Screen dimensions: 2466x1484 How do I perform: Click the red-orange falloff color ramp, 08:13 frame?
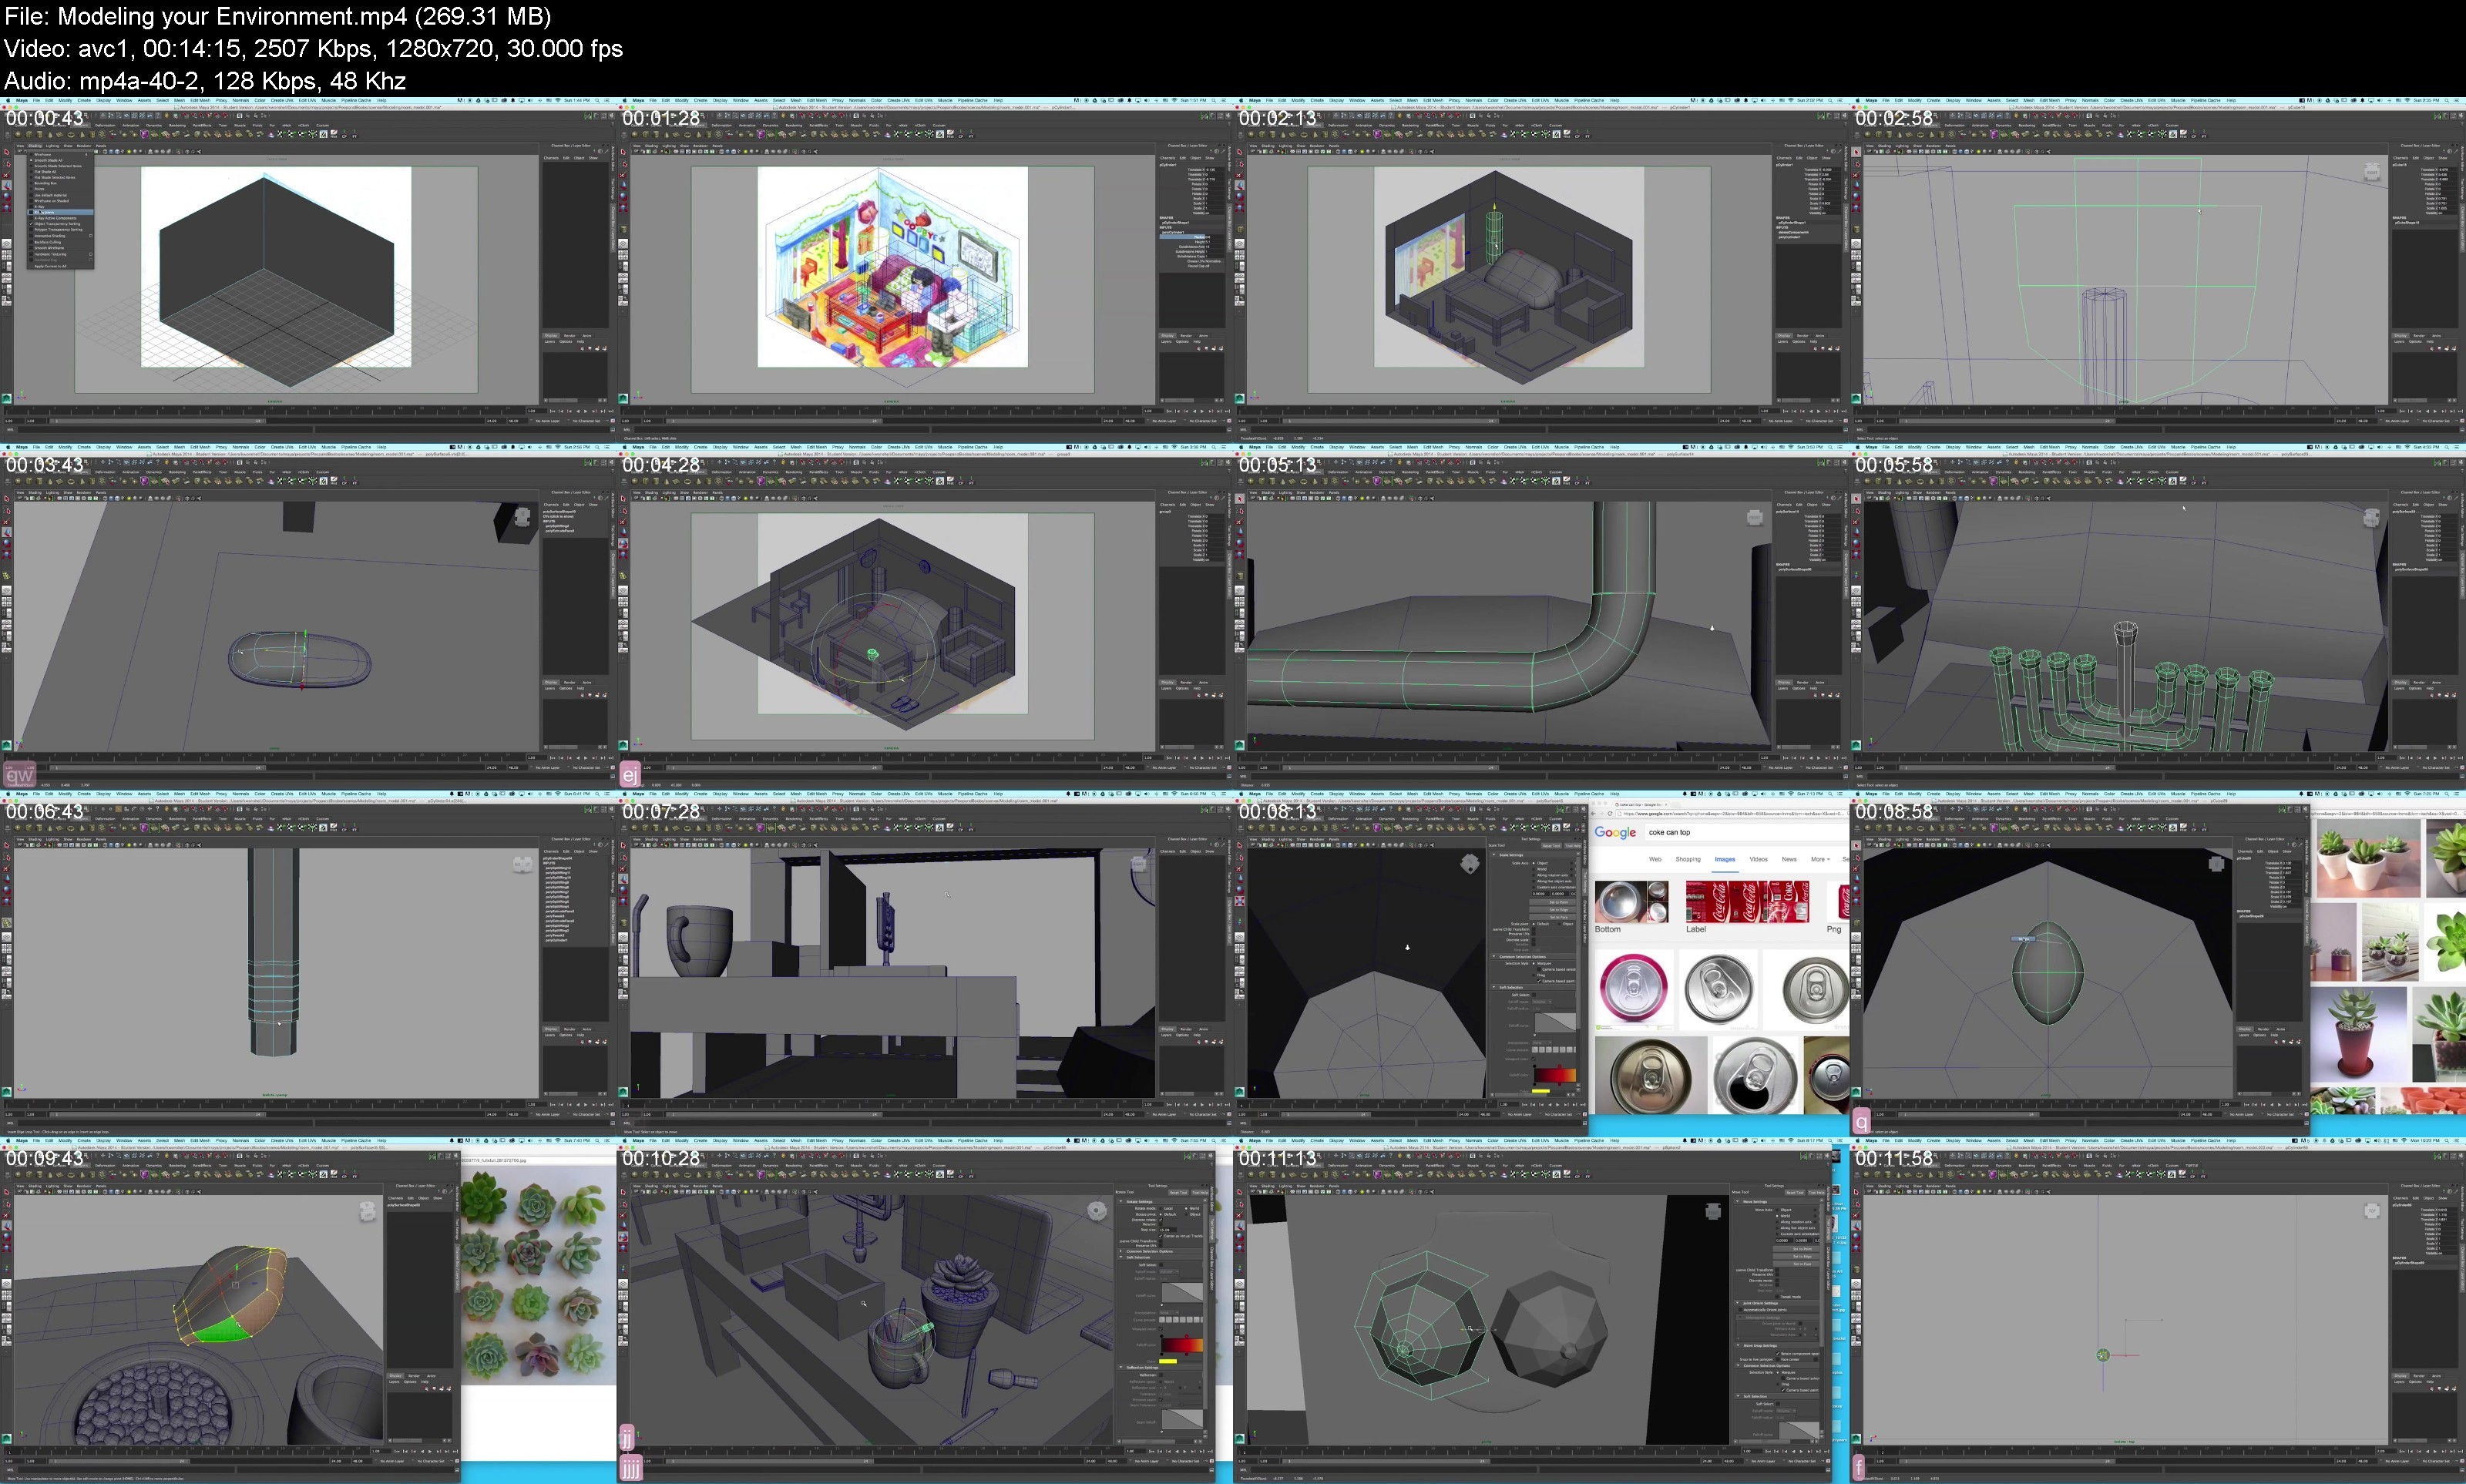1555,1076
